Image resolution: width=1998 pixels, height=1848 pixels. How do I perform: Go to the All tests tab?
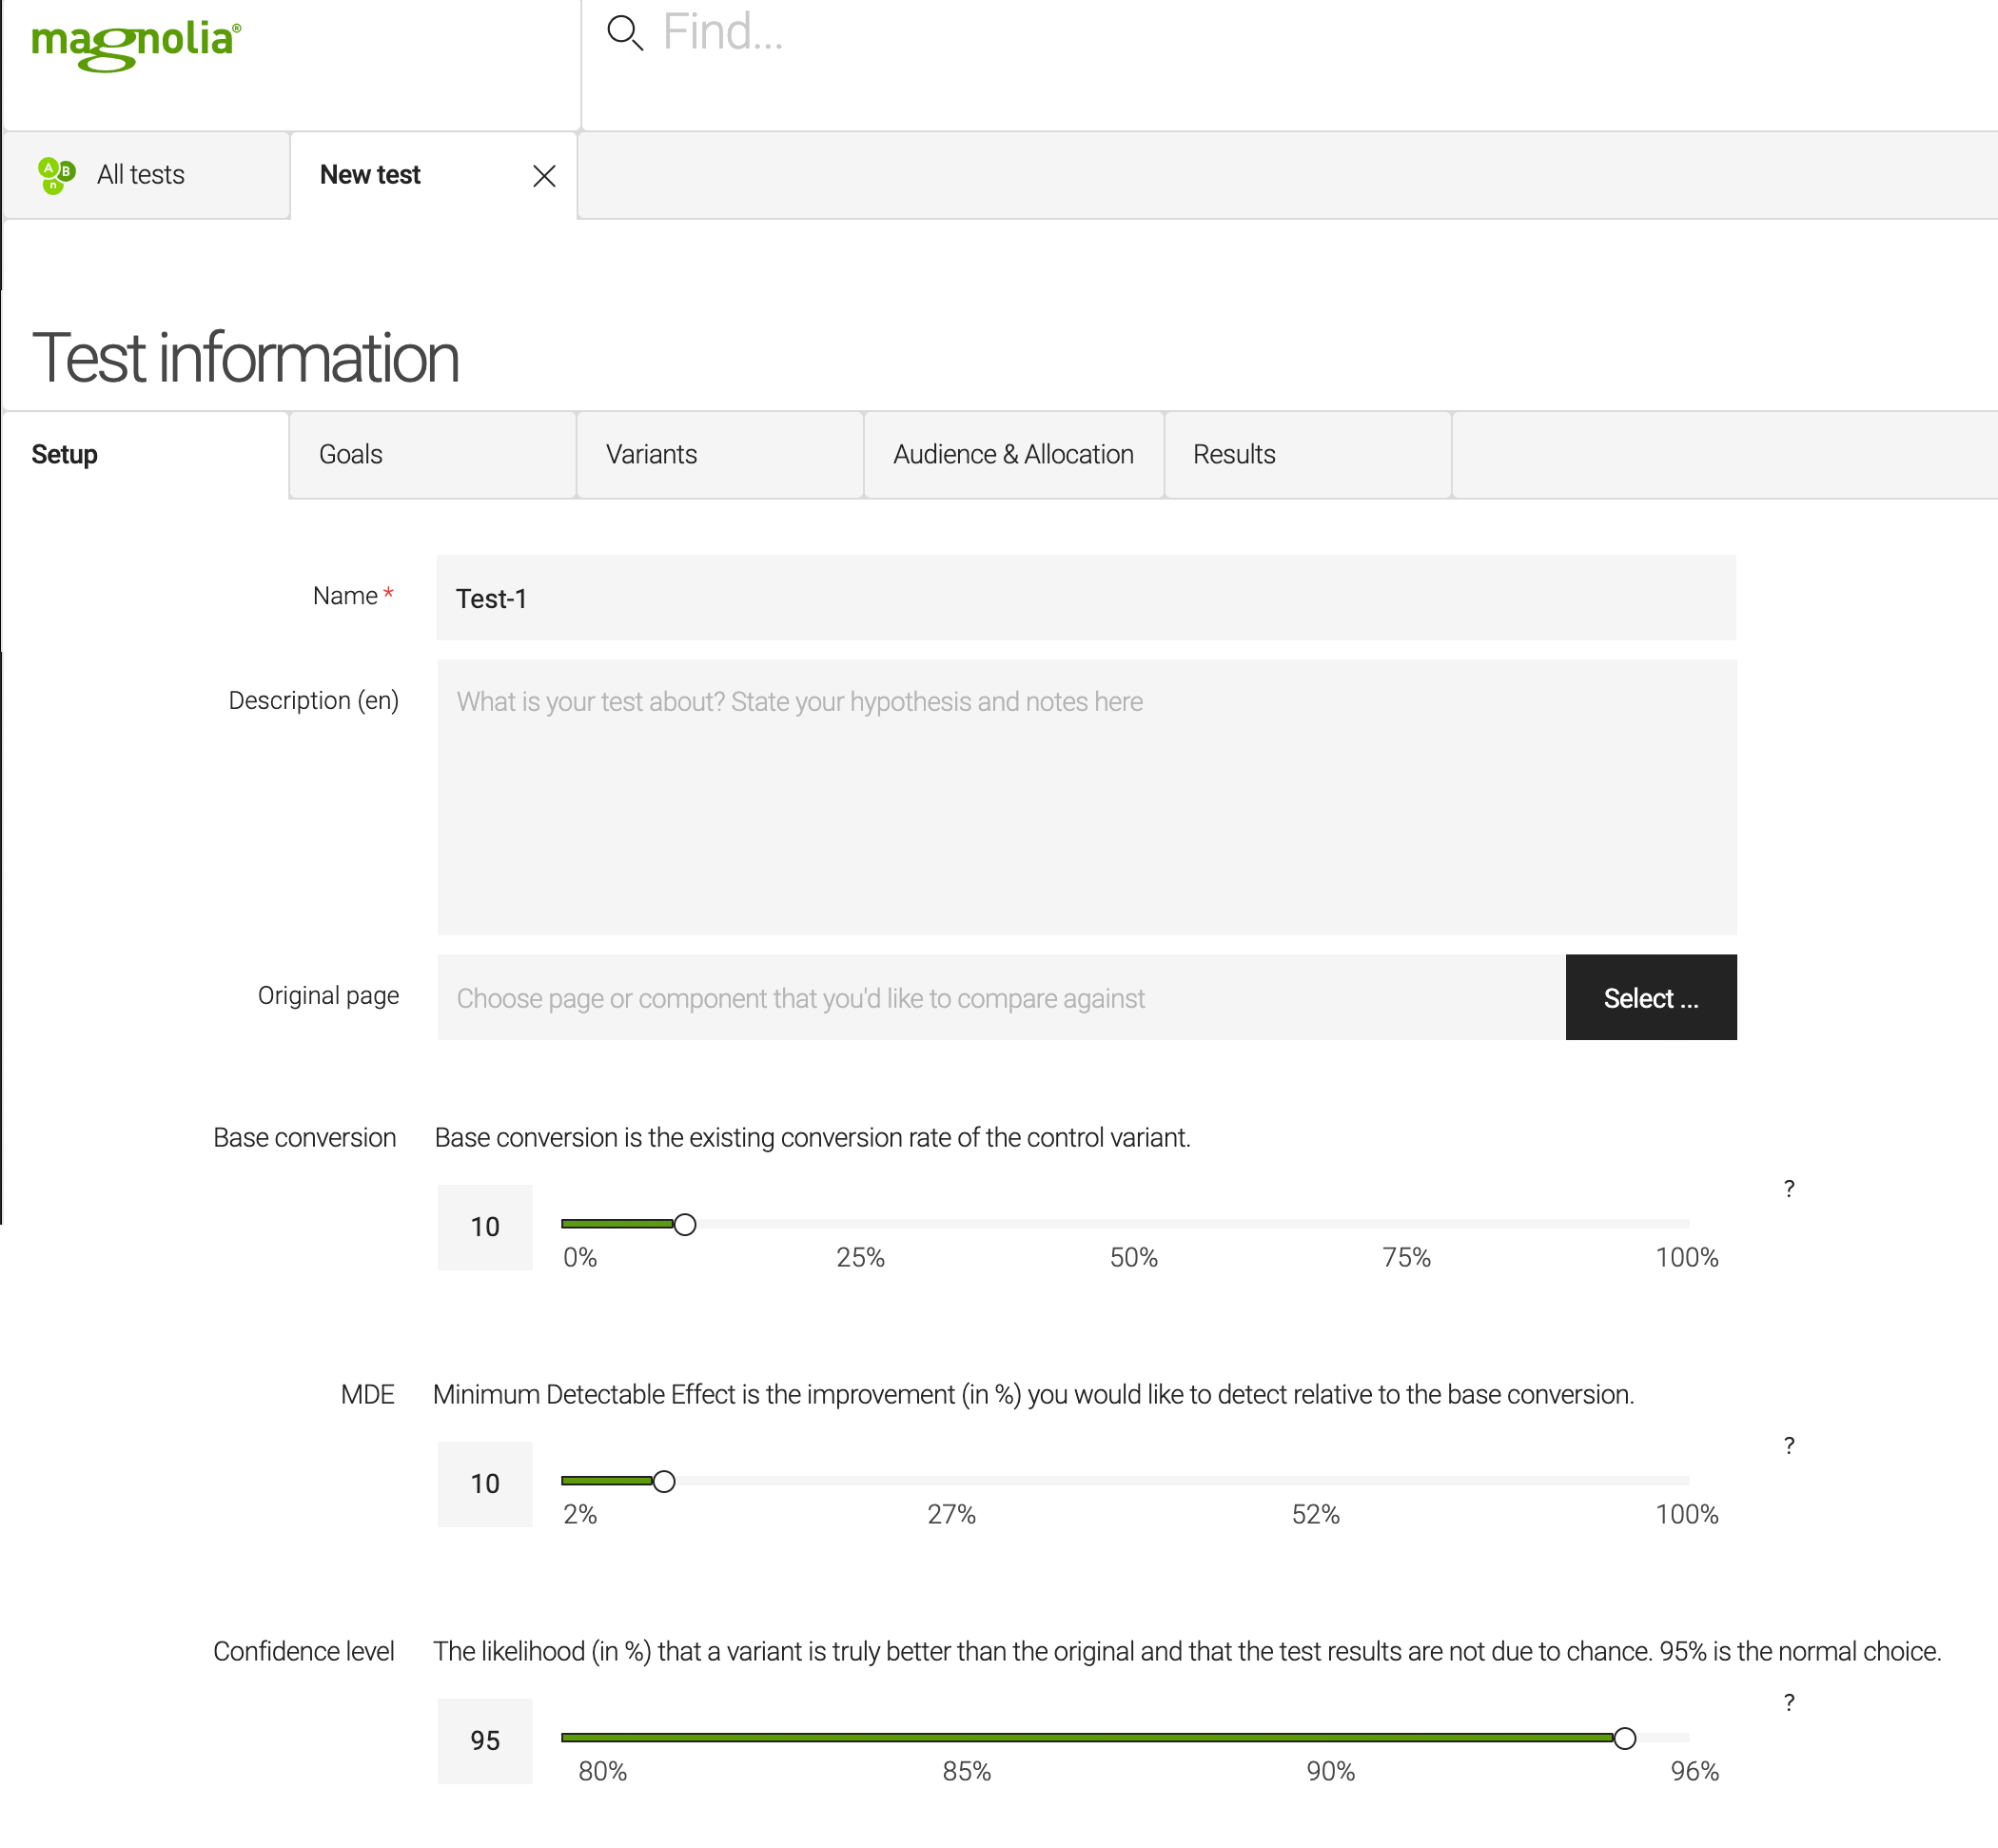(141, 175)
